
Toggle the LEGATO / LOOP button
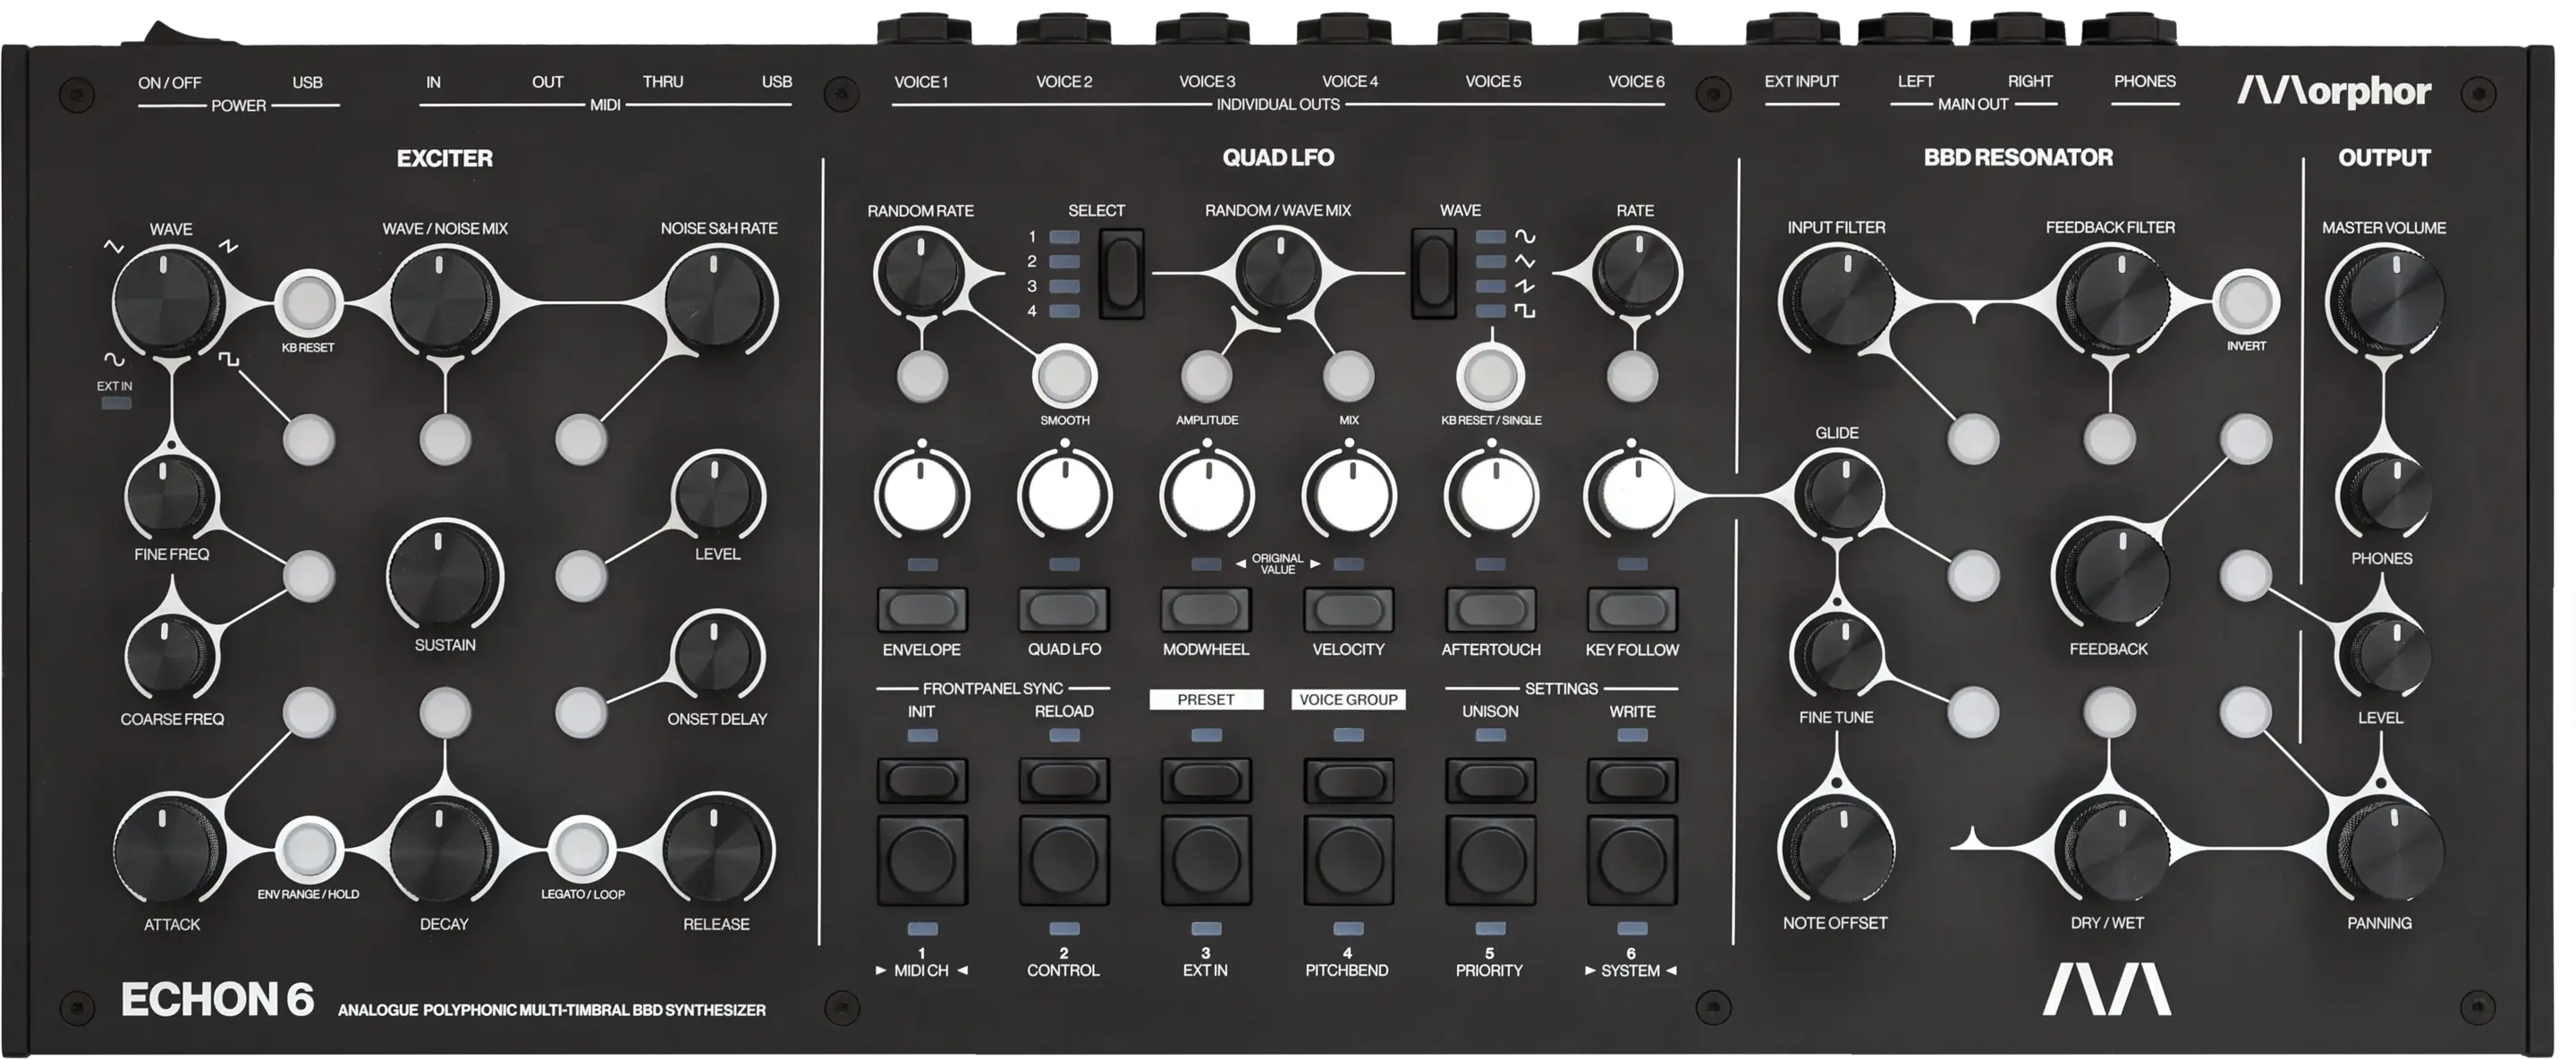click(x=582, y=848)
